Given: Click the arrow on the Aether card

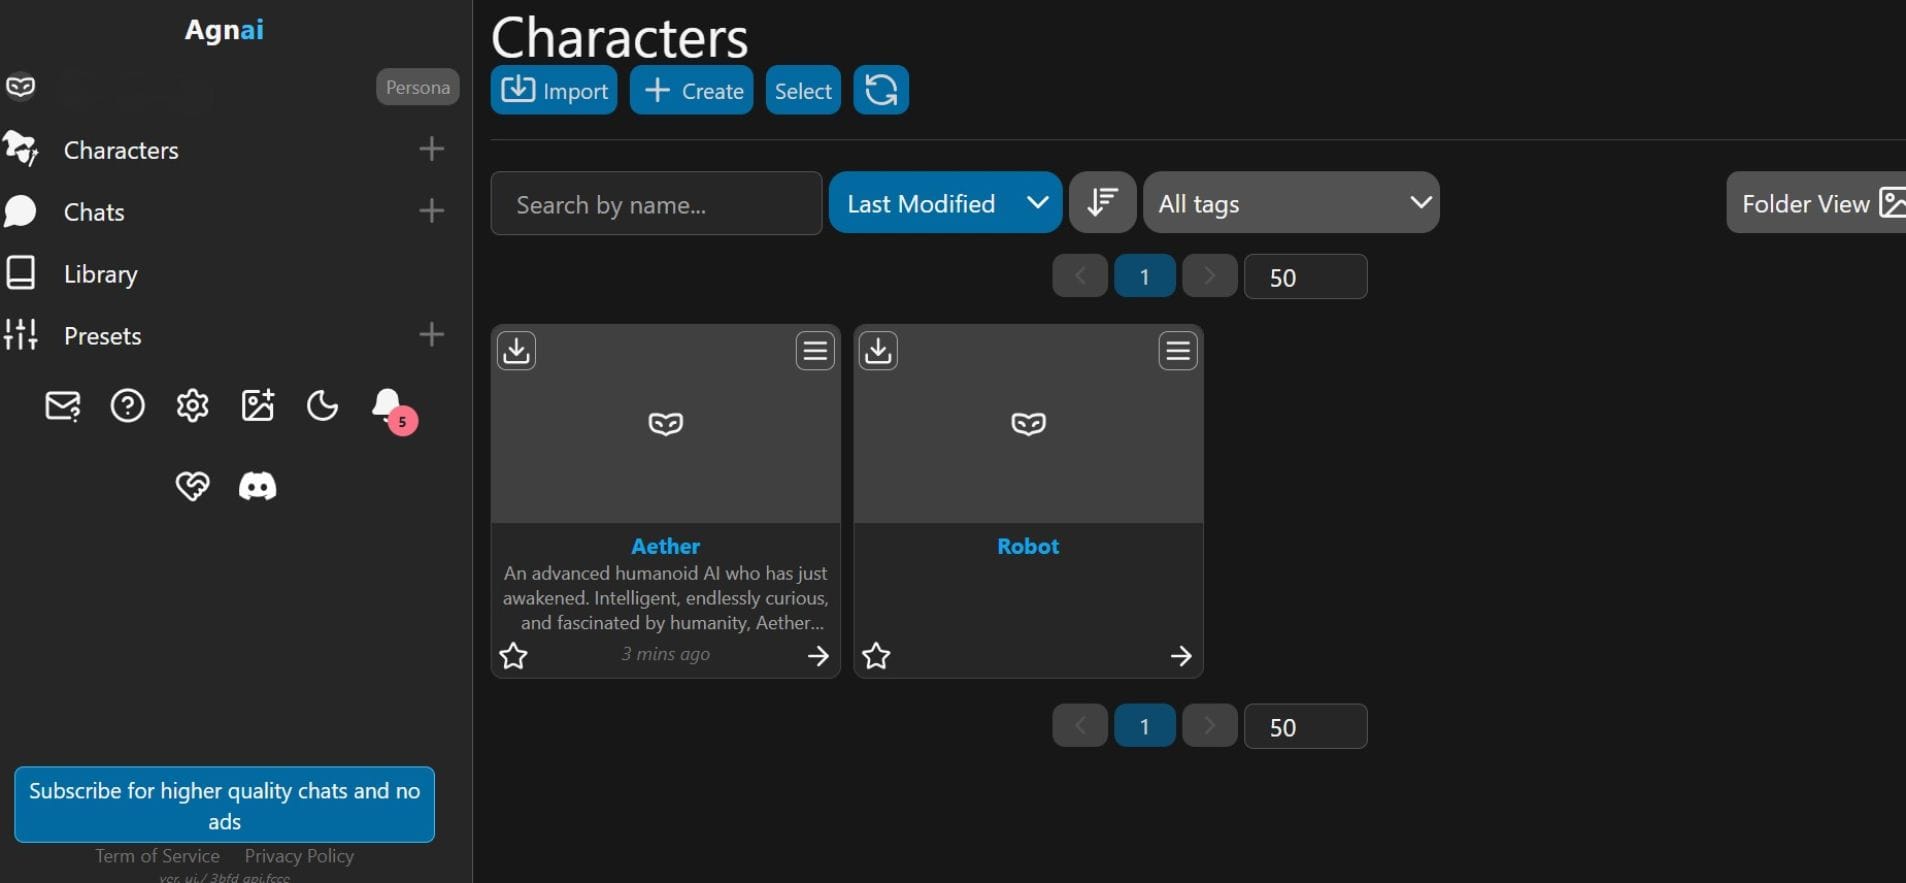Looking at the screenshot, I should pyautogui.click(x=818, y=656).
